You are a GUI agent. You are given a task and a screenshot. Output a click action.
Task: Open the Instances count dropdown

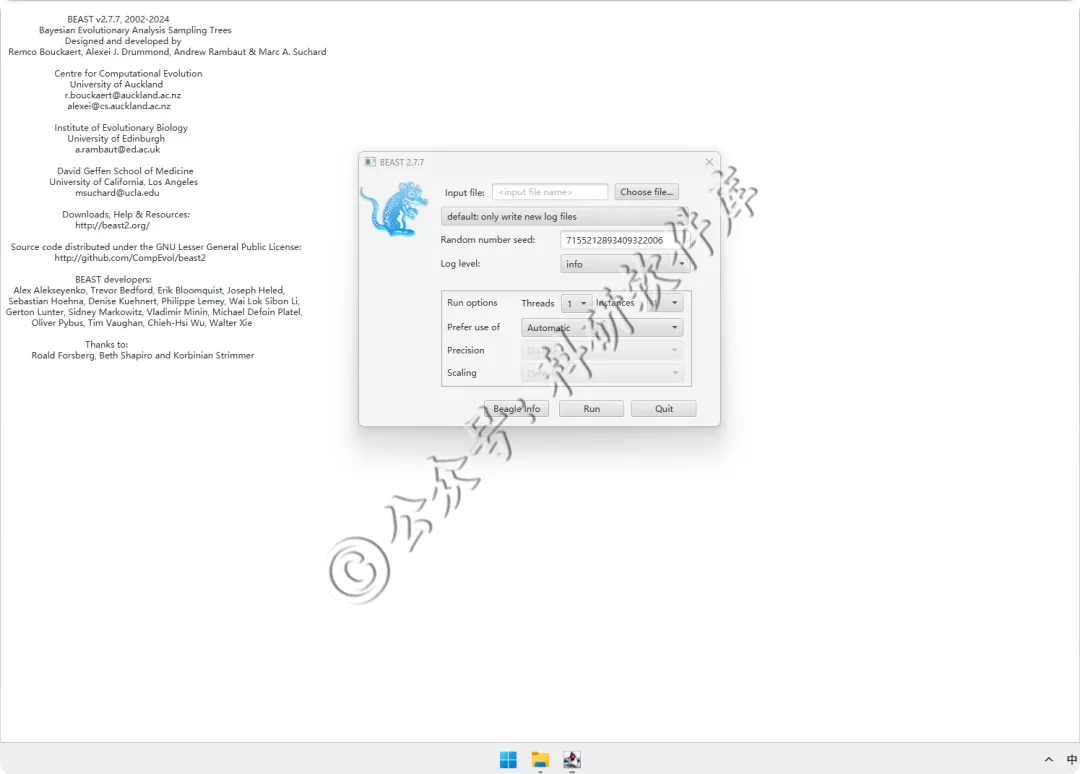pos(665,303)
